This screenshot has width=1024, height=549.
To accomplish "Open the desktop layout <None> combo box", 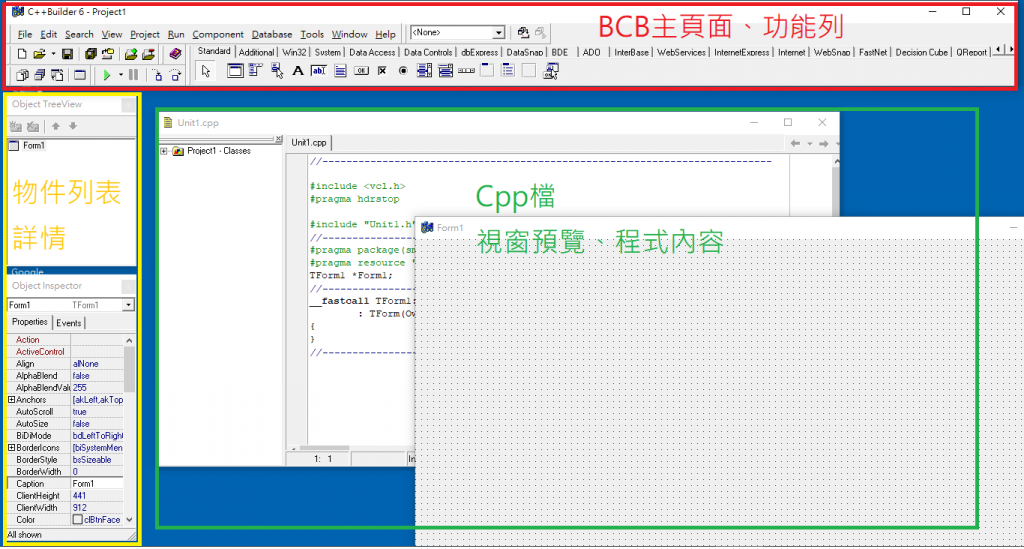I will (x=457, y=32).
